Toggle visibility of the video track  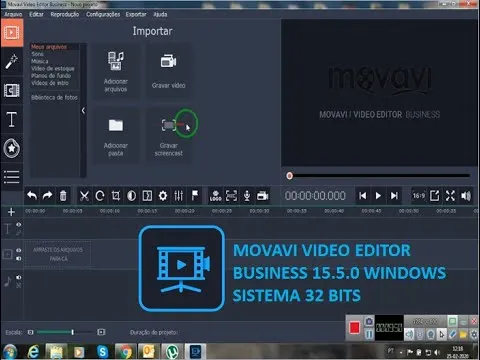pos(19,250)
